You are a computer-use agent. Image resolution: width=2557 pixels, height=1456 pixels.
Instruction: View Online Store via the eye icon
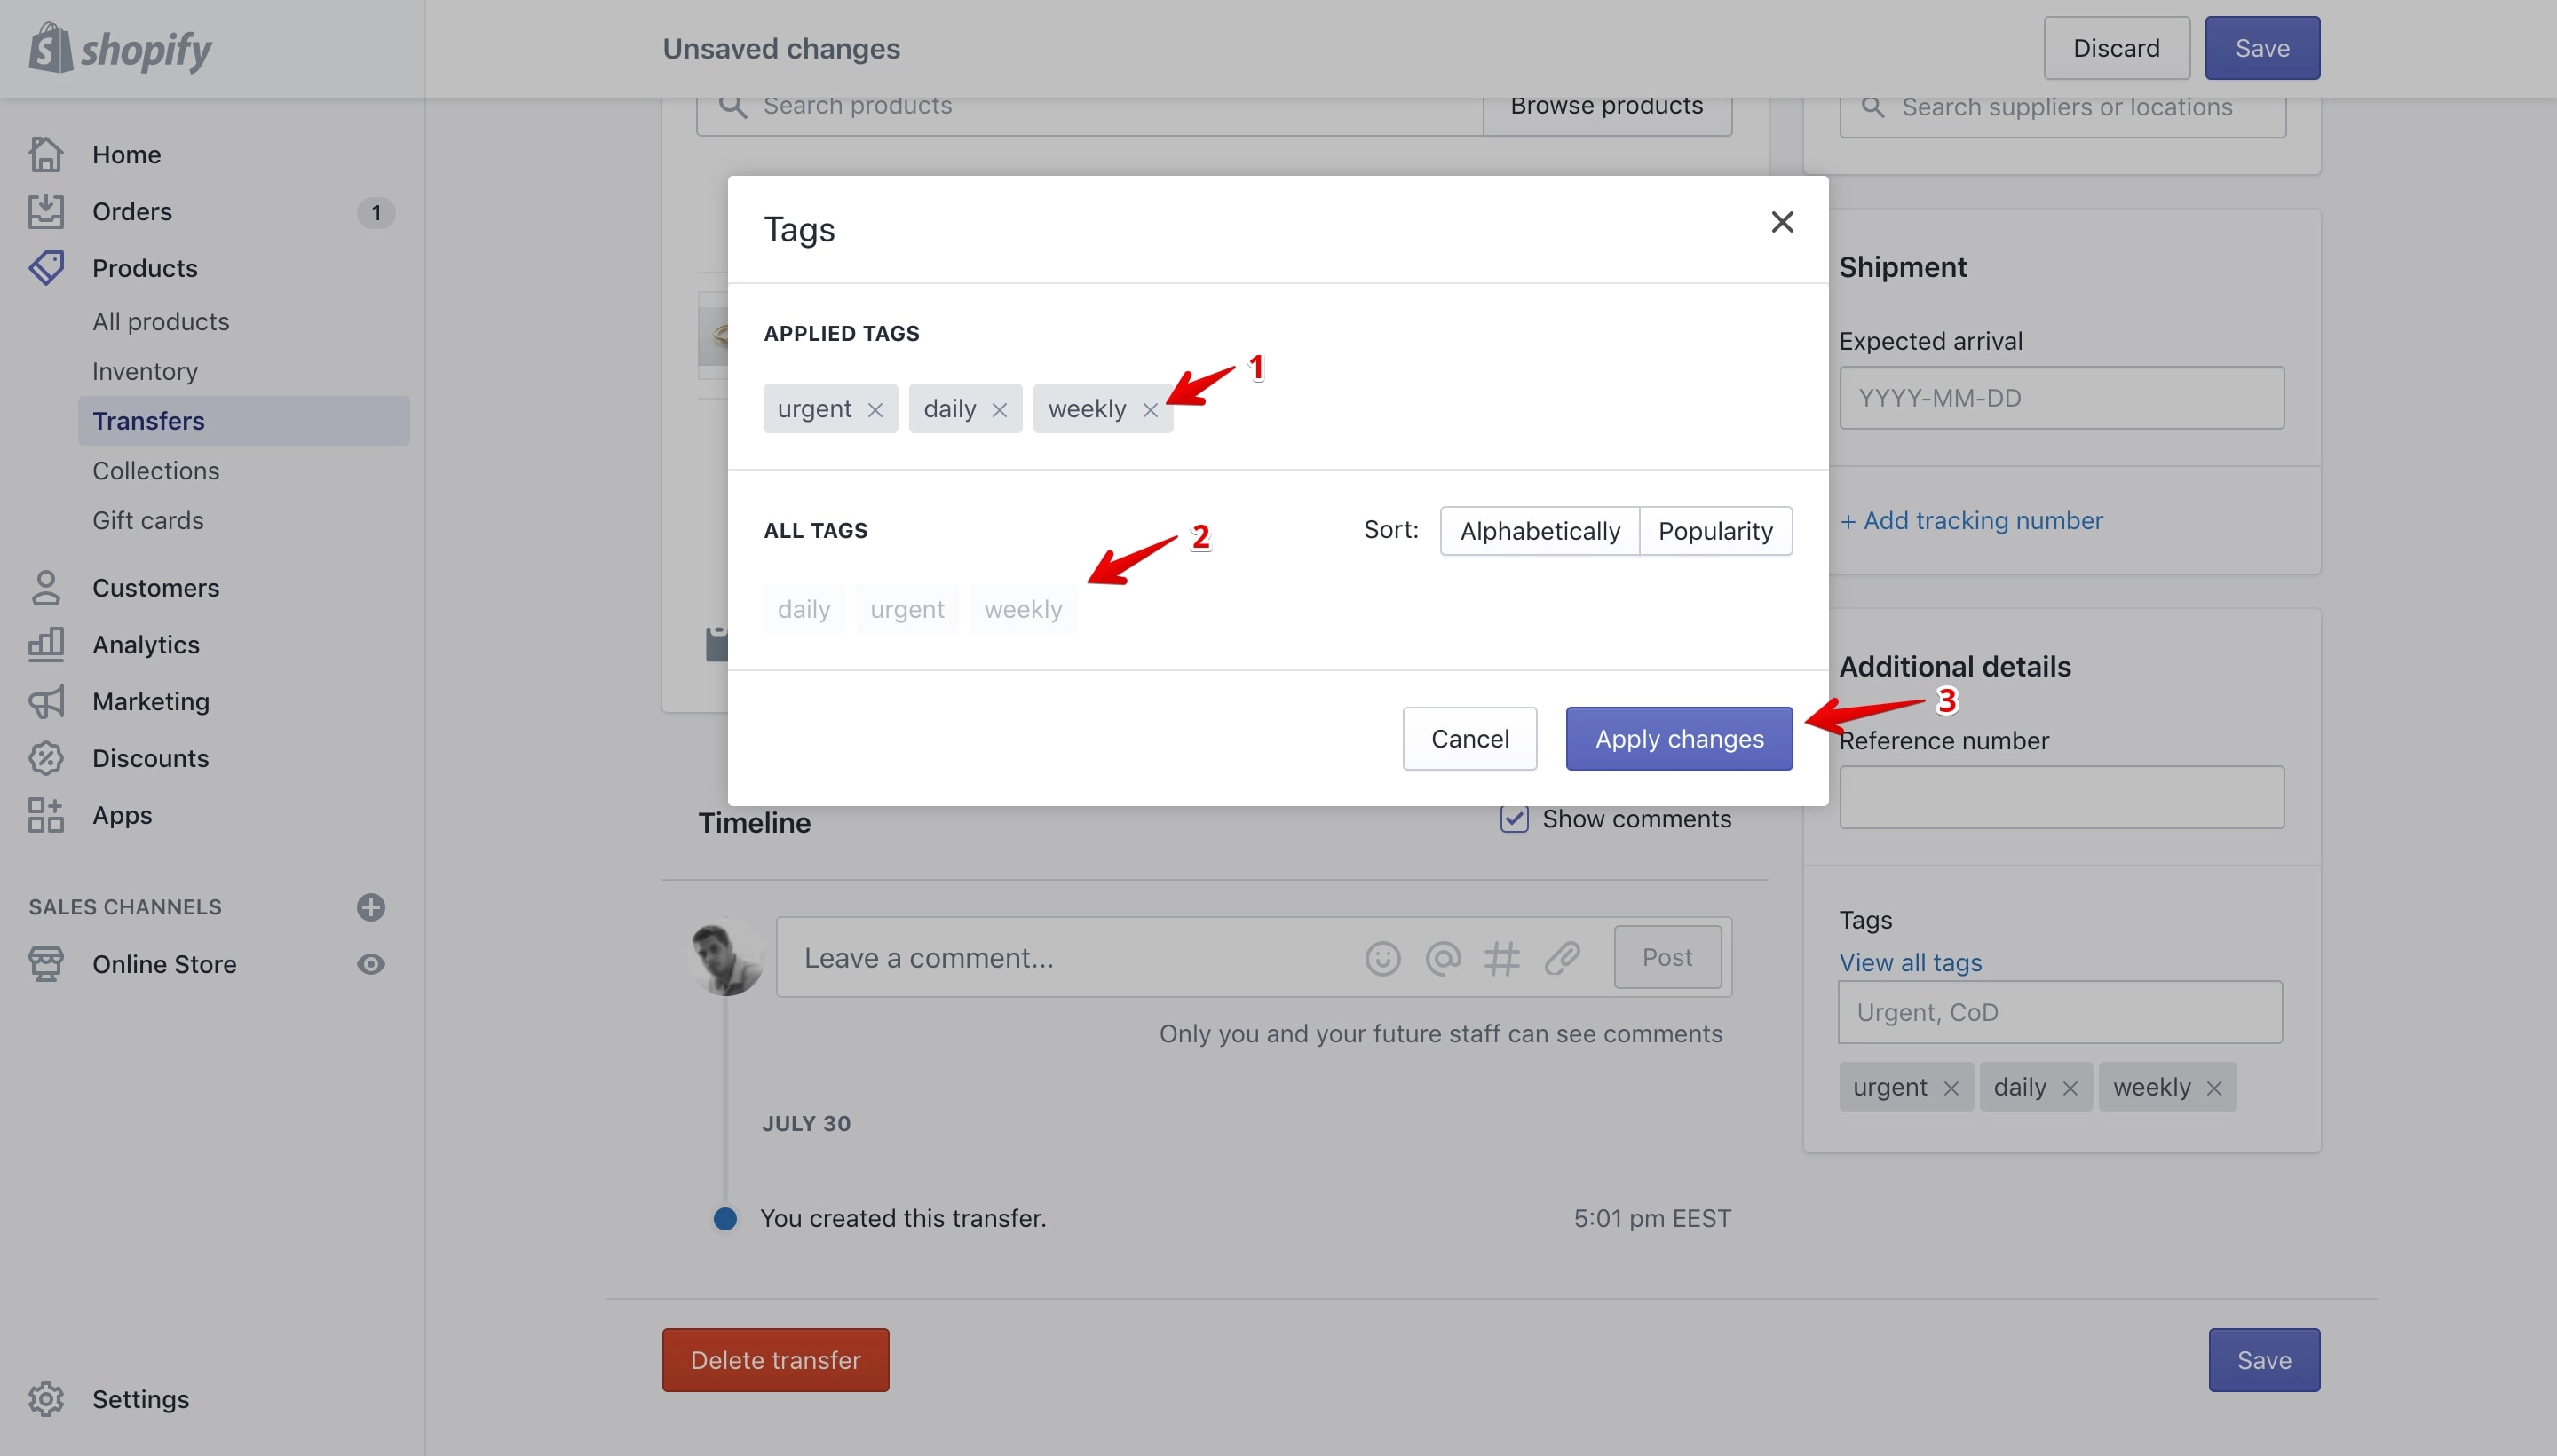pyautogui.click(x=371, y=964)
